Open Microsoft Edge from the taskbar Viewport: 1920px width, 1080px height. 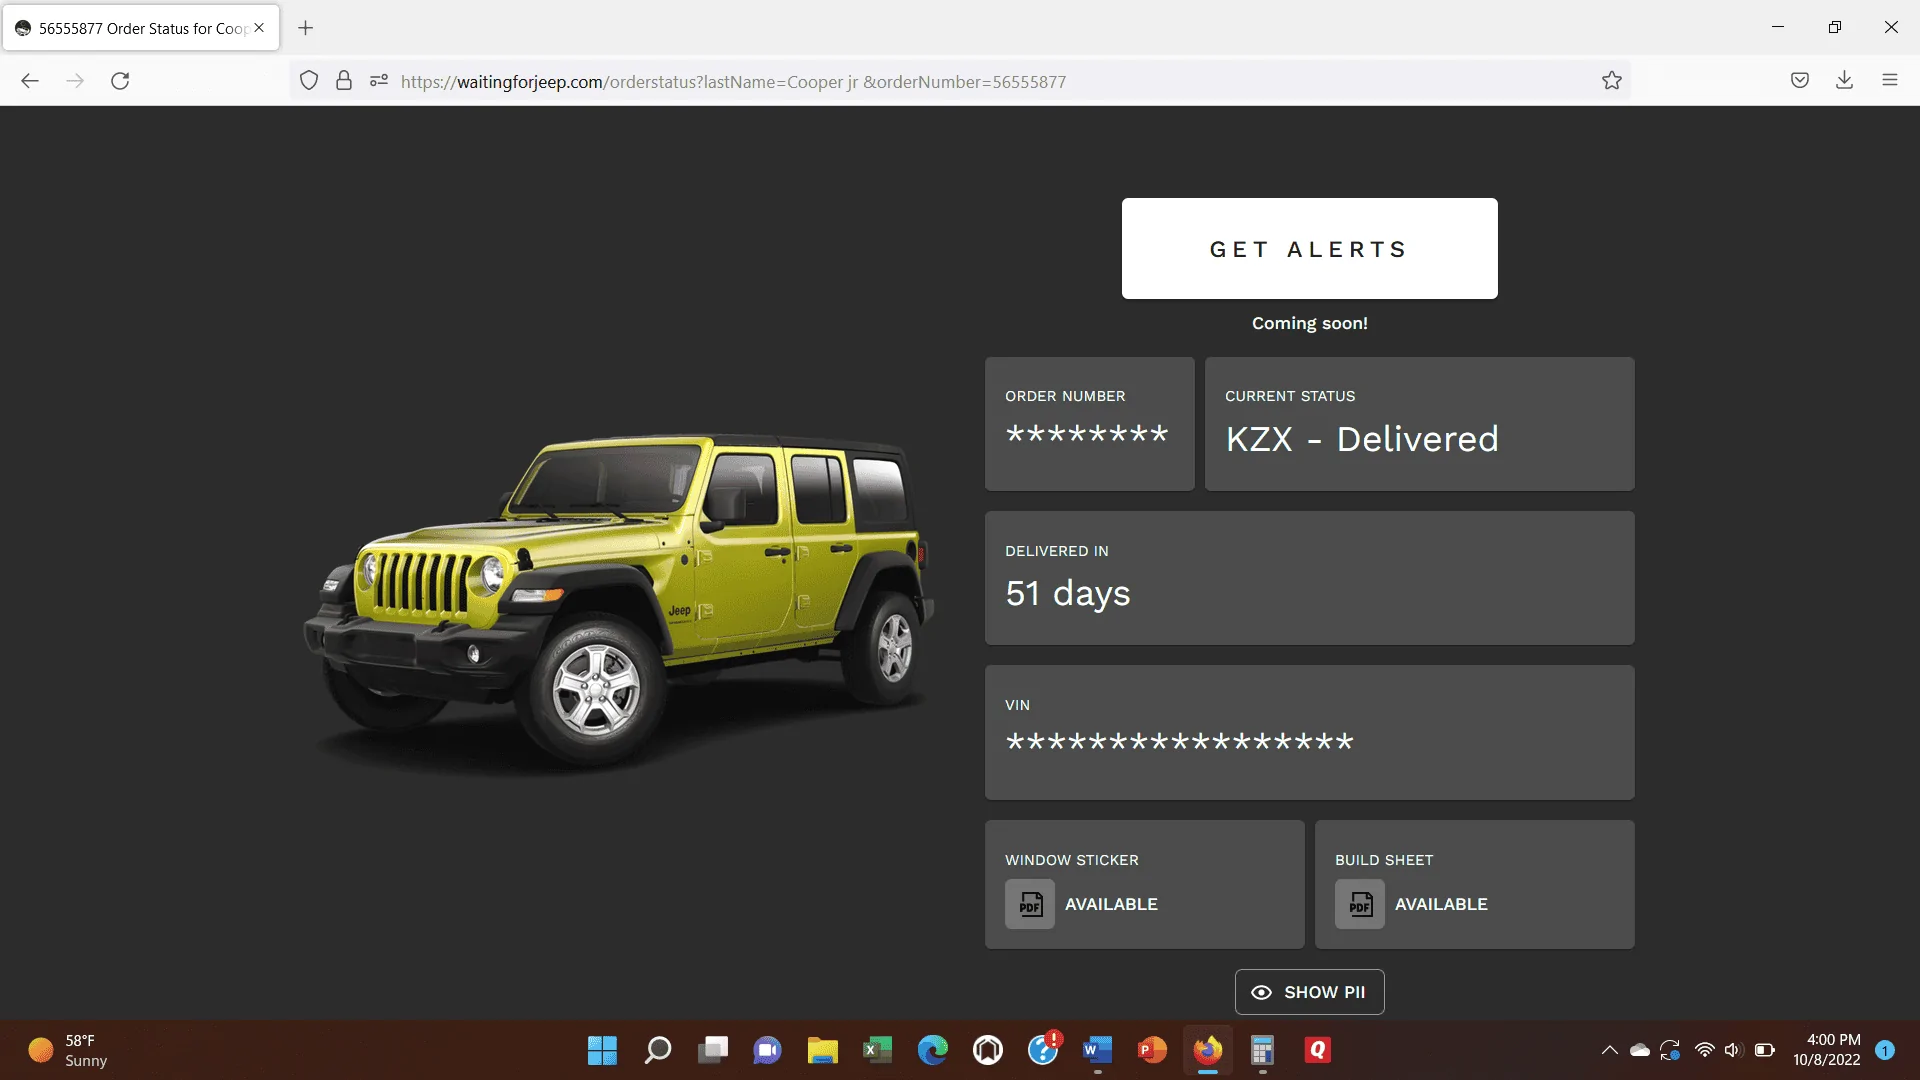[933, 1050]
